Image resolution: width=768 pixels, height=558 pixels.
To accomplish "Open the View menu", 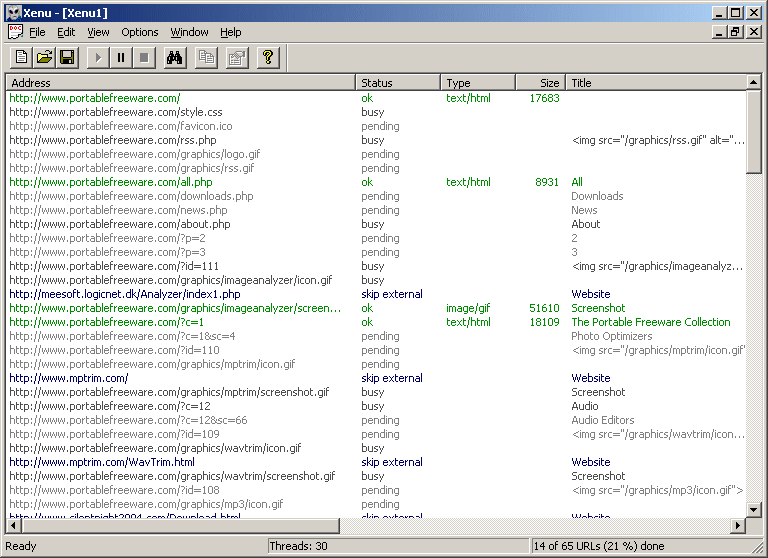I will [98, 32].
